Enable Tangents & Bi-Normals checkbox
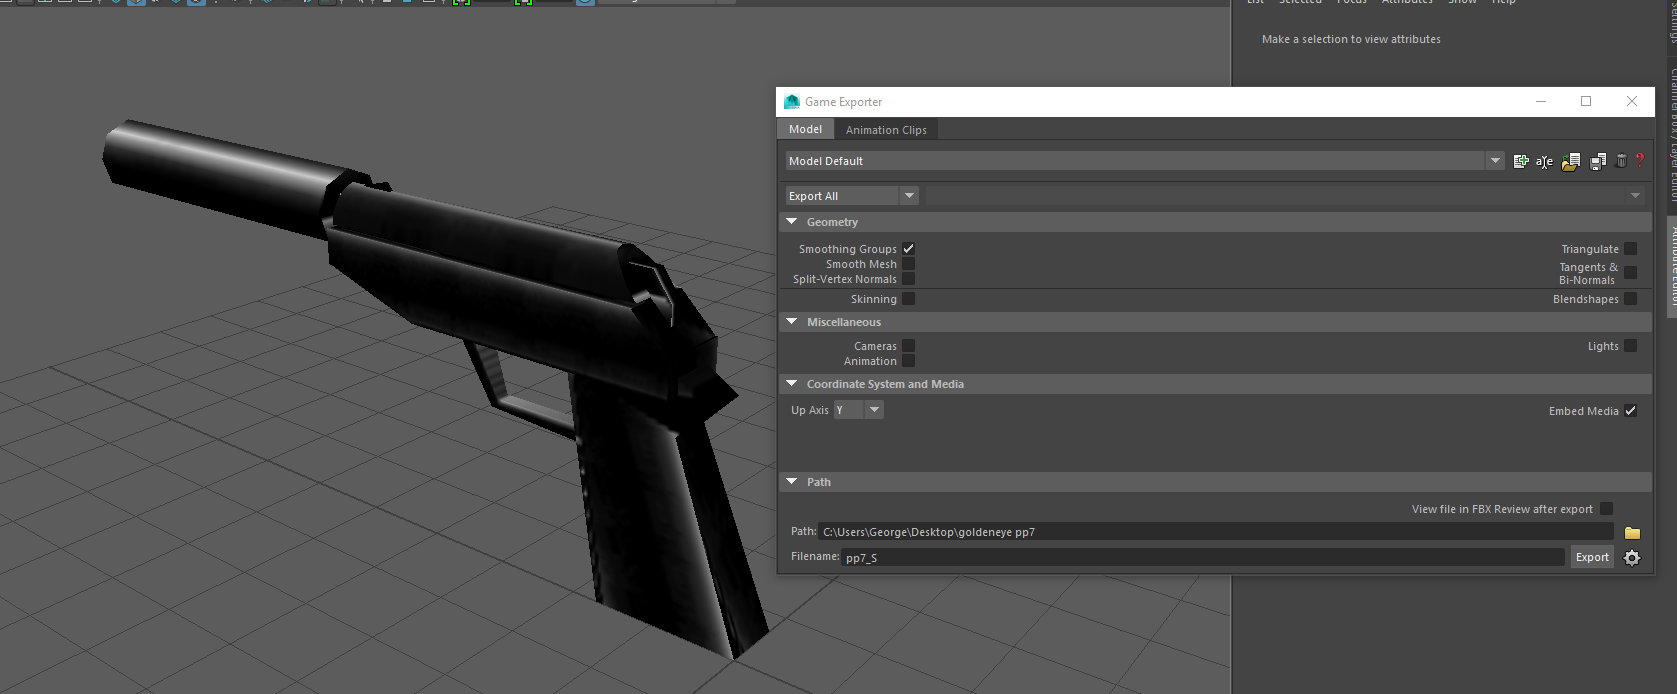Screen dimensions: 1677x694 [1631, 272]
